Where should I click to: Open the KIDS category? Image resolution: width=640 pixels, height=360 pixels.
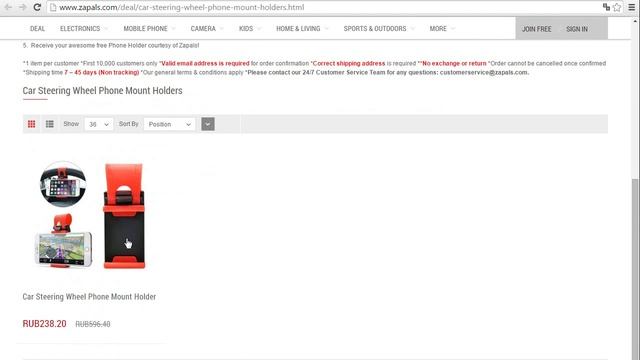246,29
